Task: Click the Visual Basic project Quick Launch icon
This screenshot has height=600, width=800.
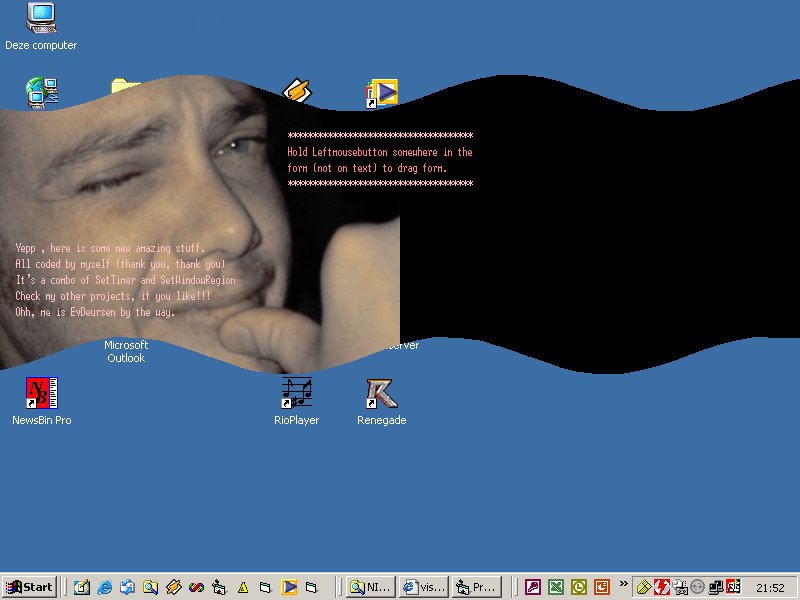Action: 219,587
